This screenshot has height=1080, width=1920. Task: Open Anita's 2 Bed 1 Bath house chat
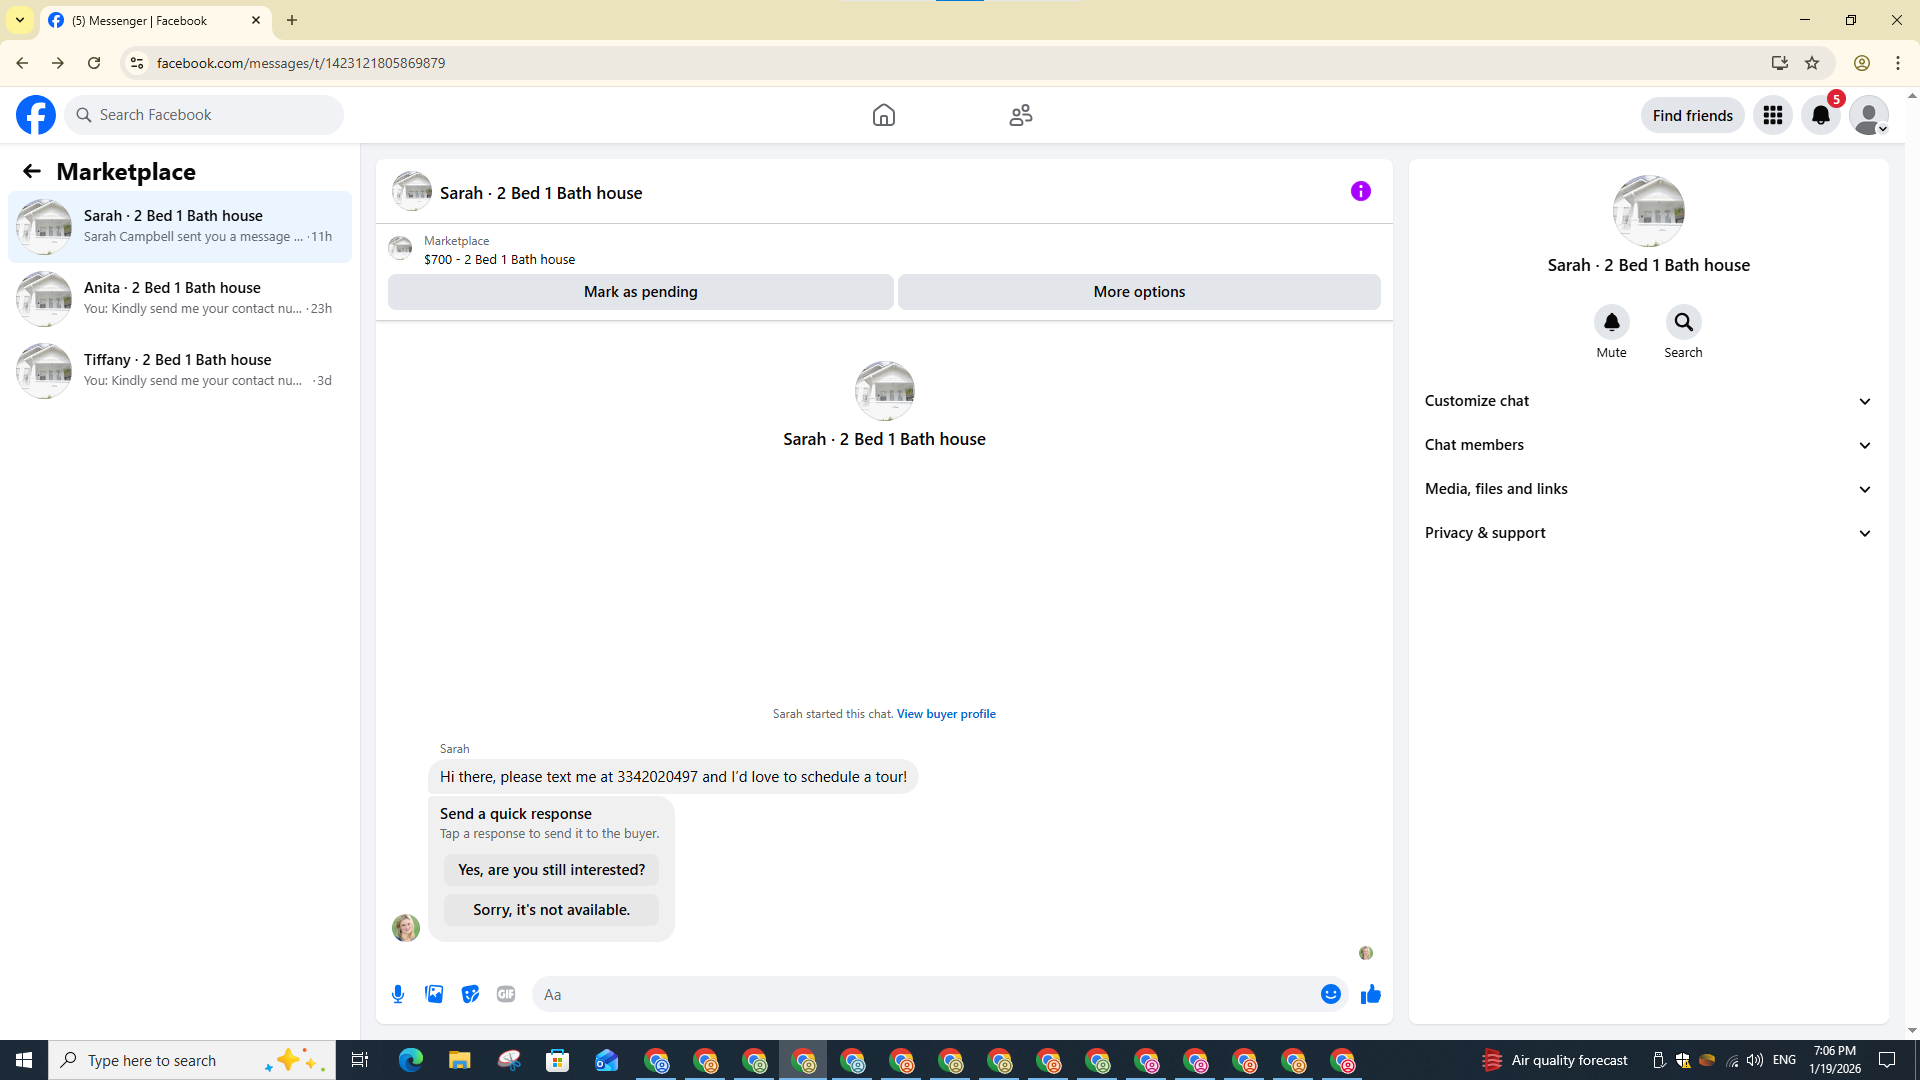pyautogui.click(x=180, y=298)
